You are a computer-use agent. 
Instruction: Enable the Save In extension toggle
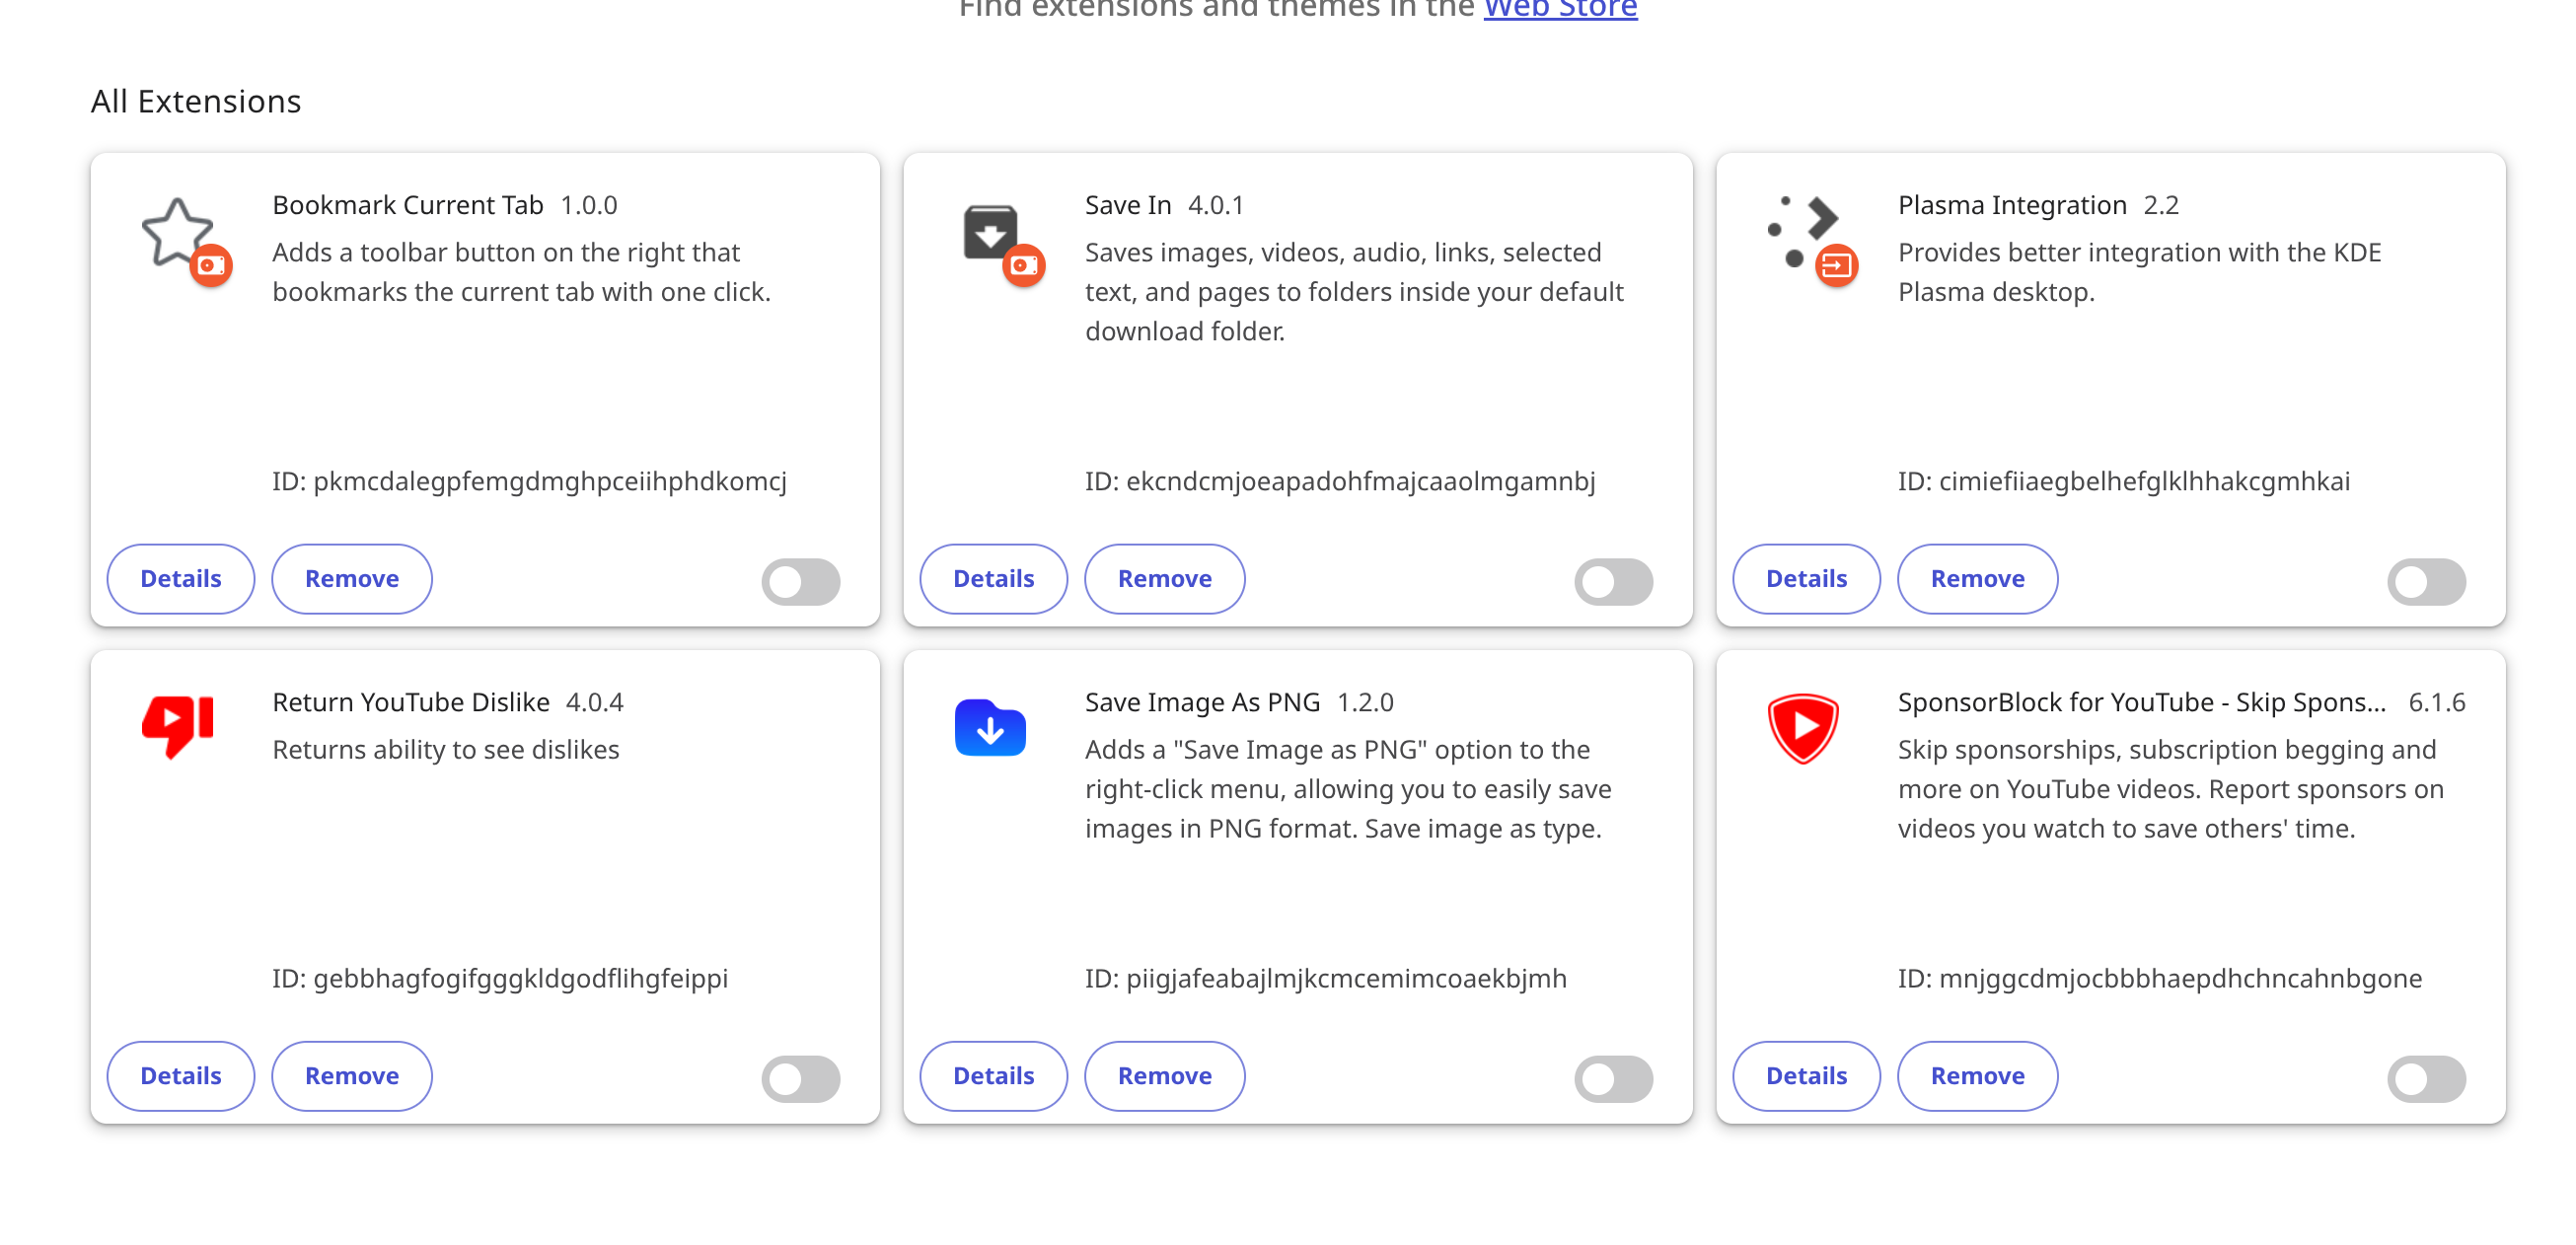(x=1614, y=582)
